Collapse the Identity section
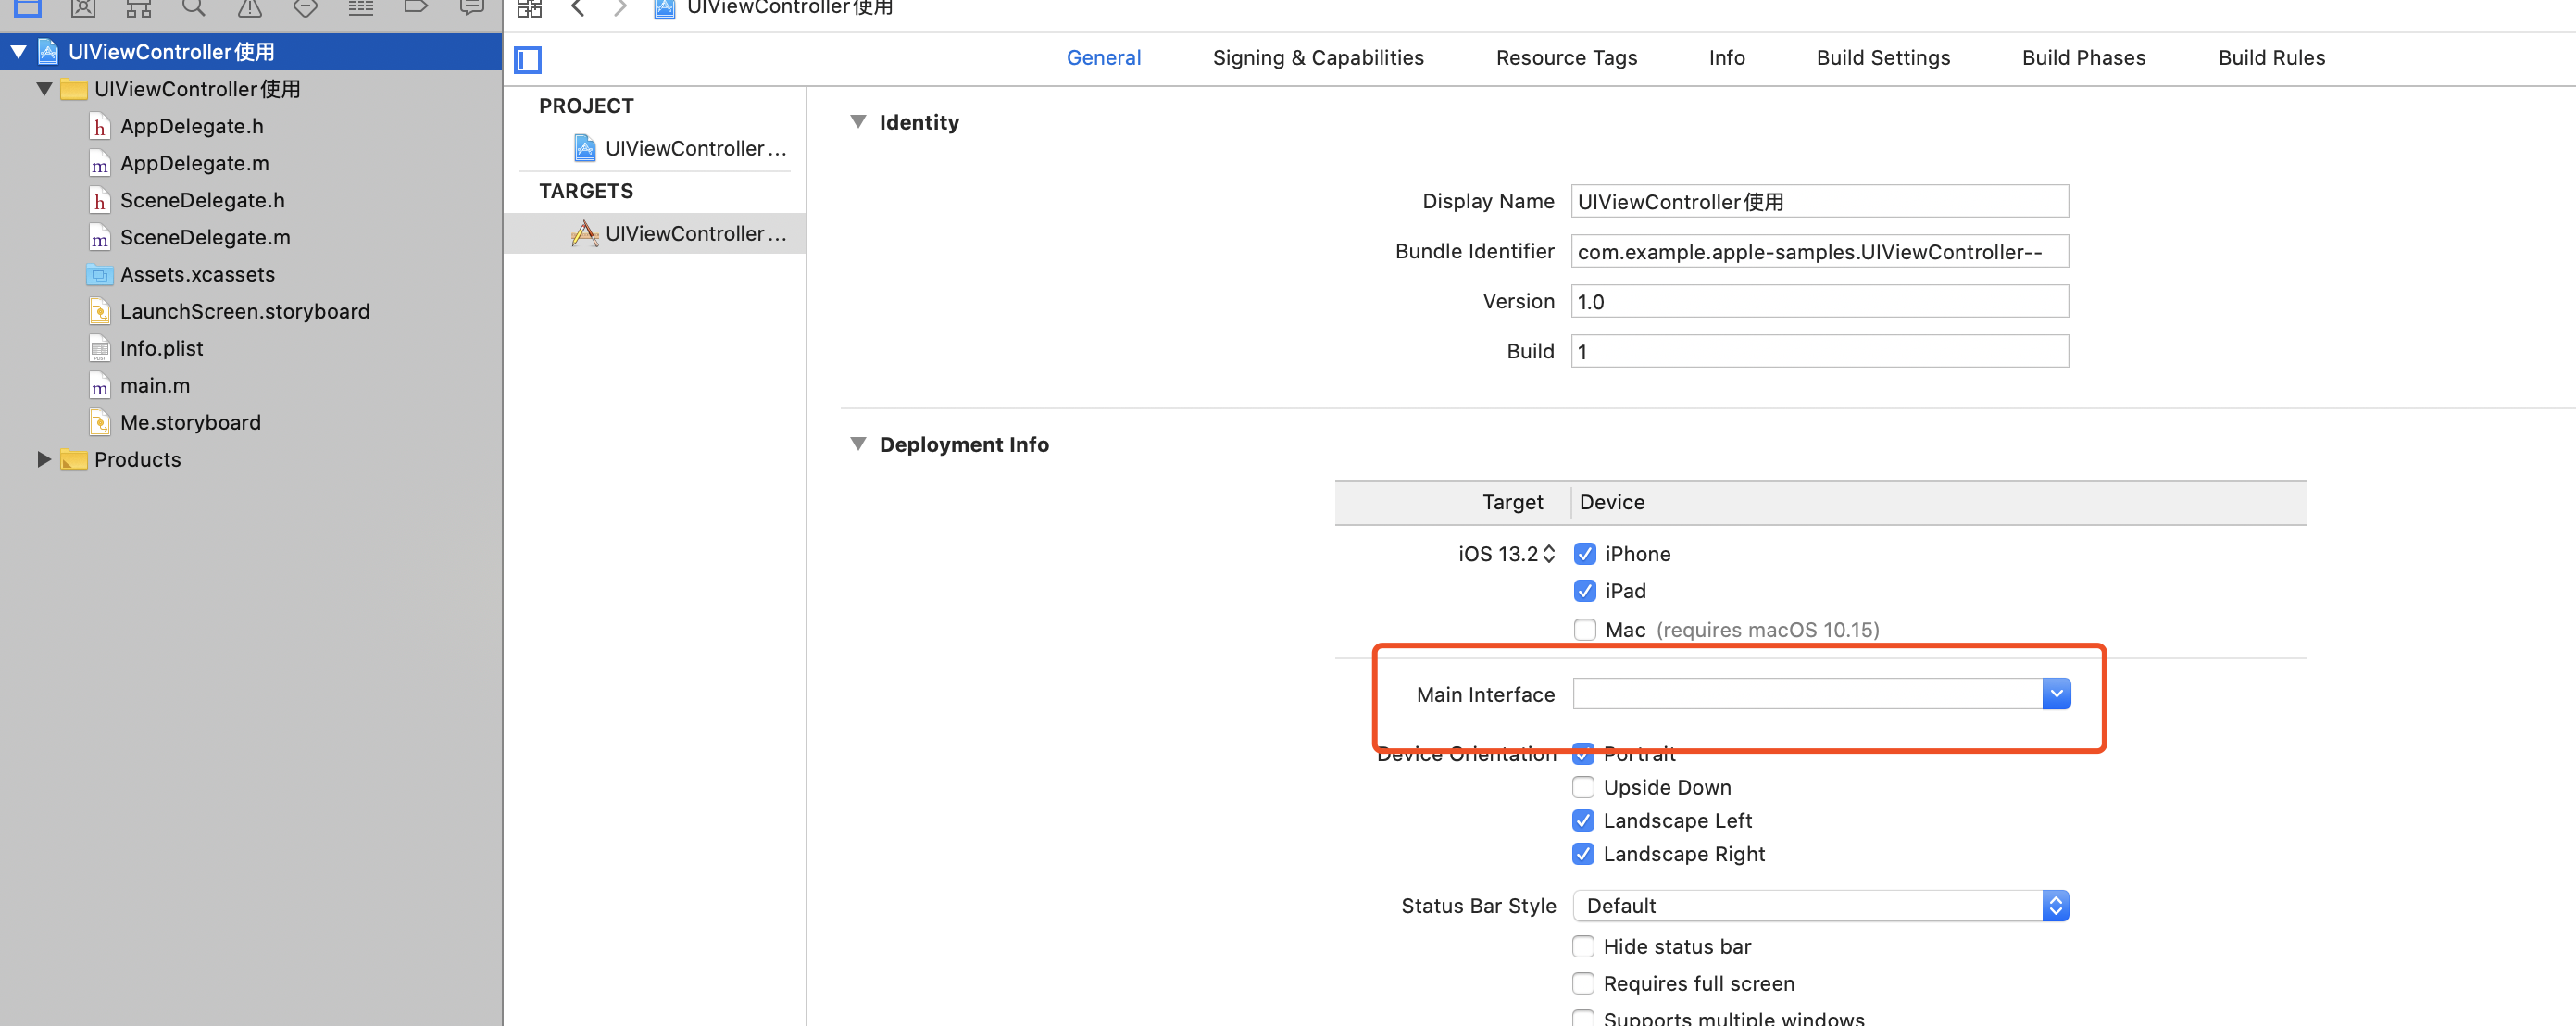The width and height of the screenshot is (2576, 1026). click(x=858, y=121)
